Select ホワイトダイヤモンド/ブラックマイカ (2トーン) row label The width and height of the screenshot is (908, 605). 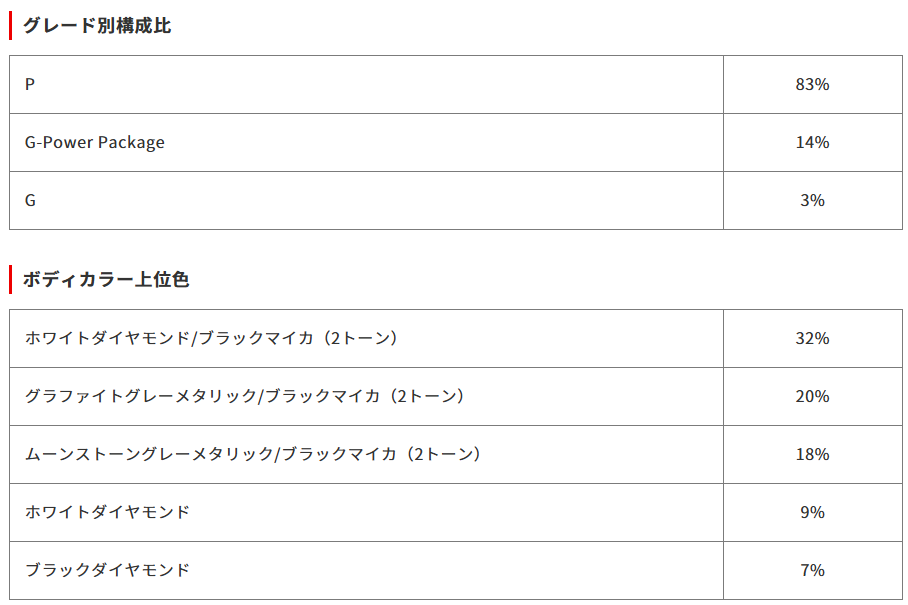point(212,339)
